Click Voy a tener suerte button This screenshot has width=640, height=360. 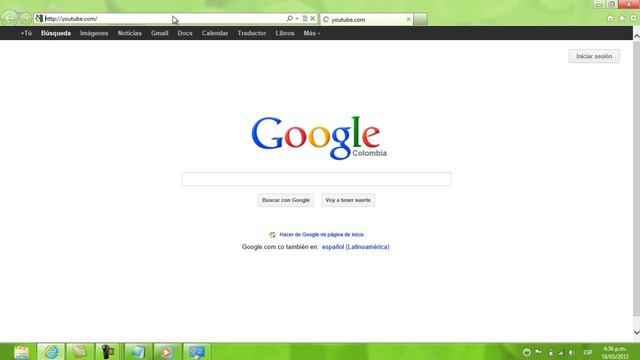[348, 200]
